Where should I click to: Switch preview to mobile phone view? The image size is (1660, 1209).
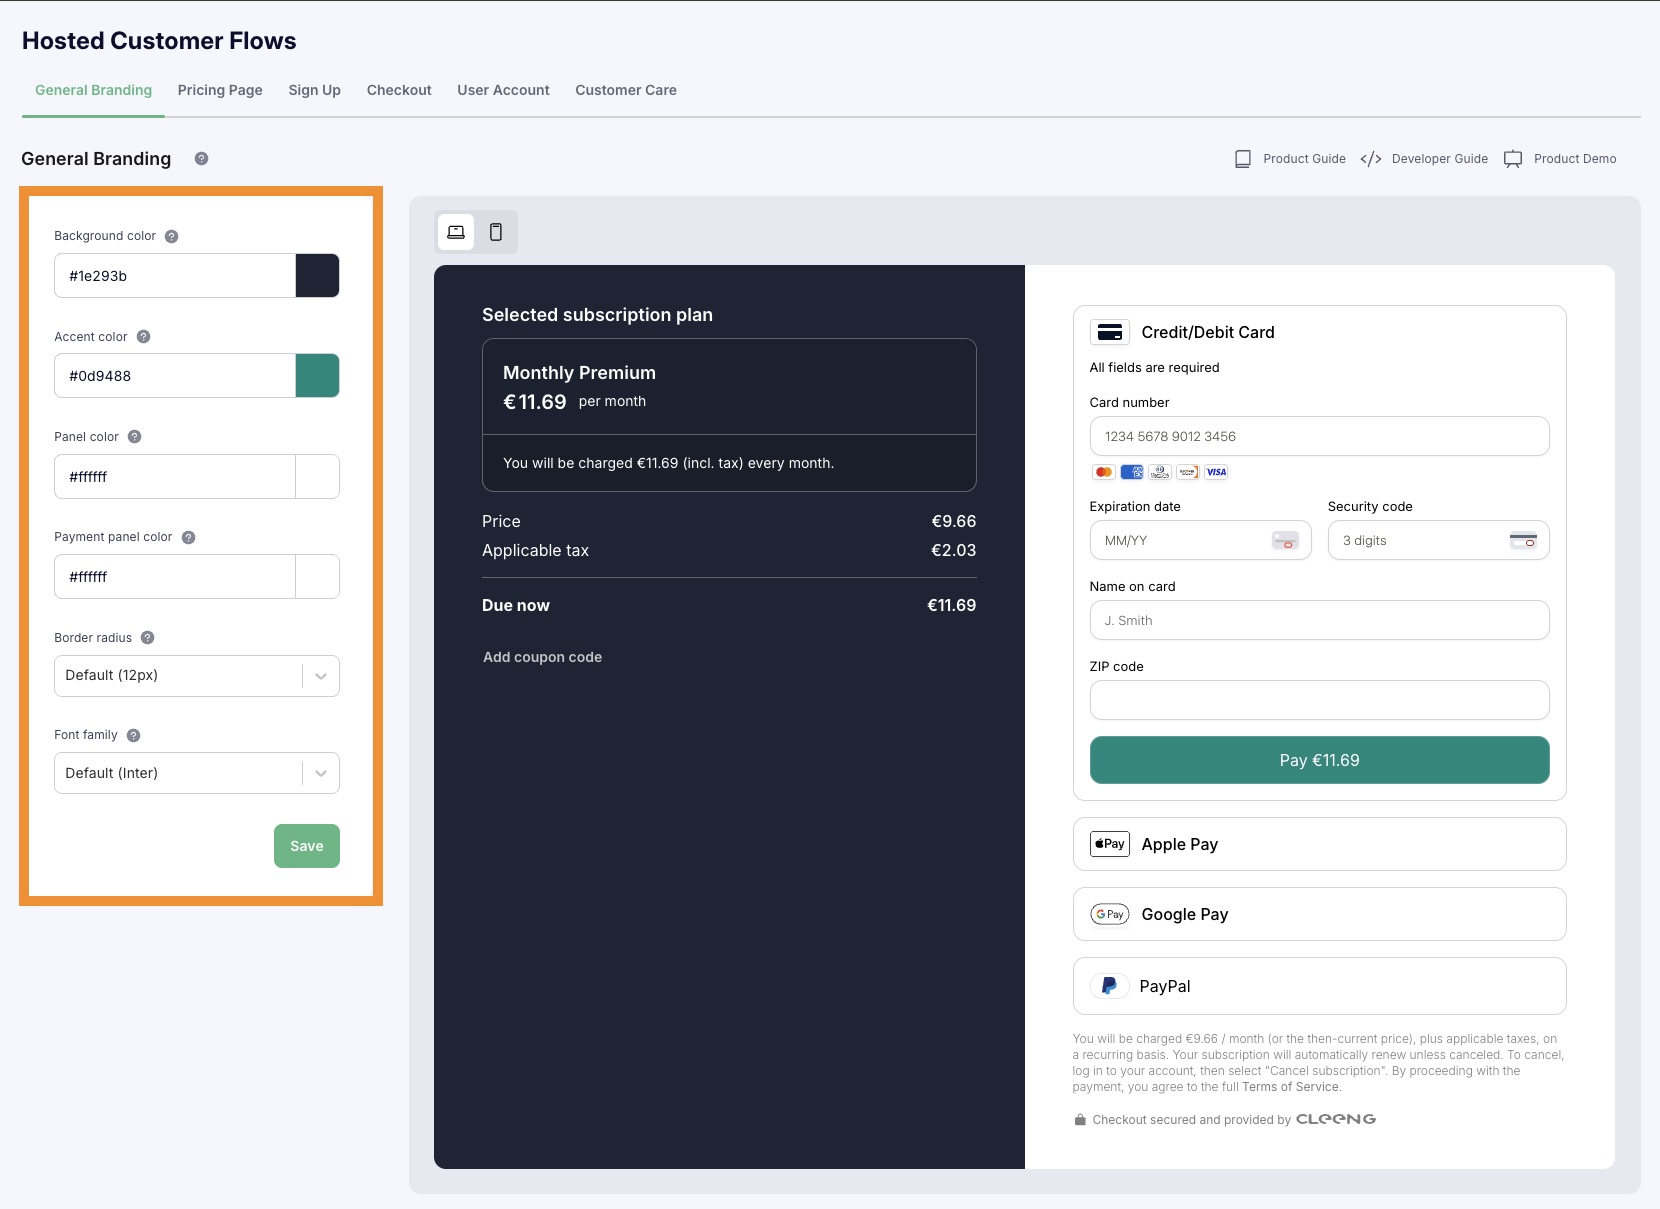[x=496, y=232]
